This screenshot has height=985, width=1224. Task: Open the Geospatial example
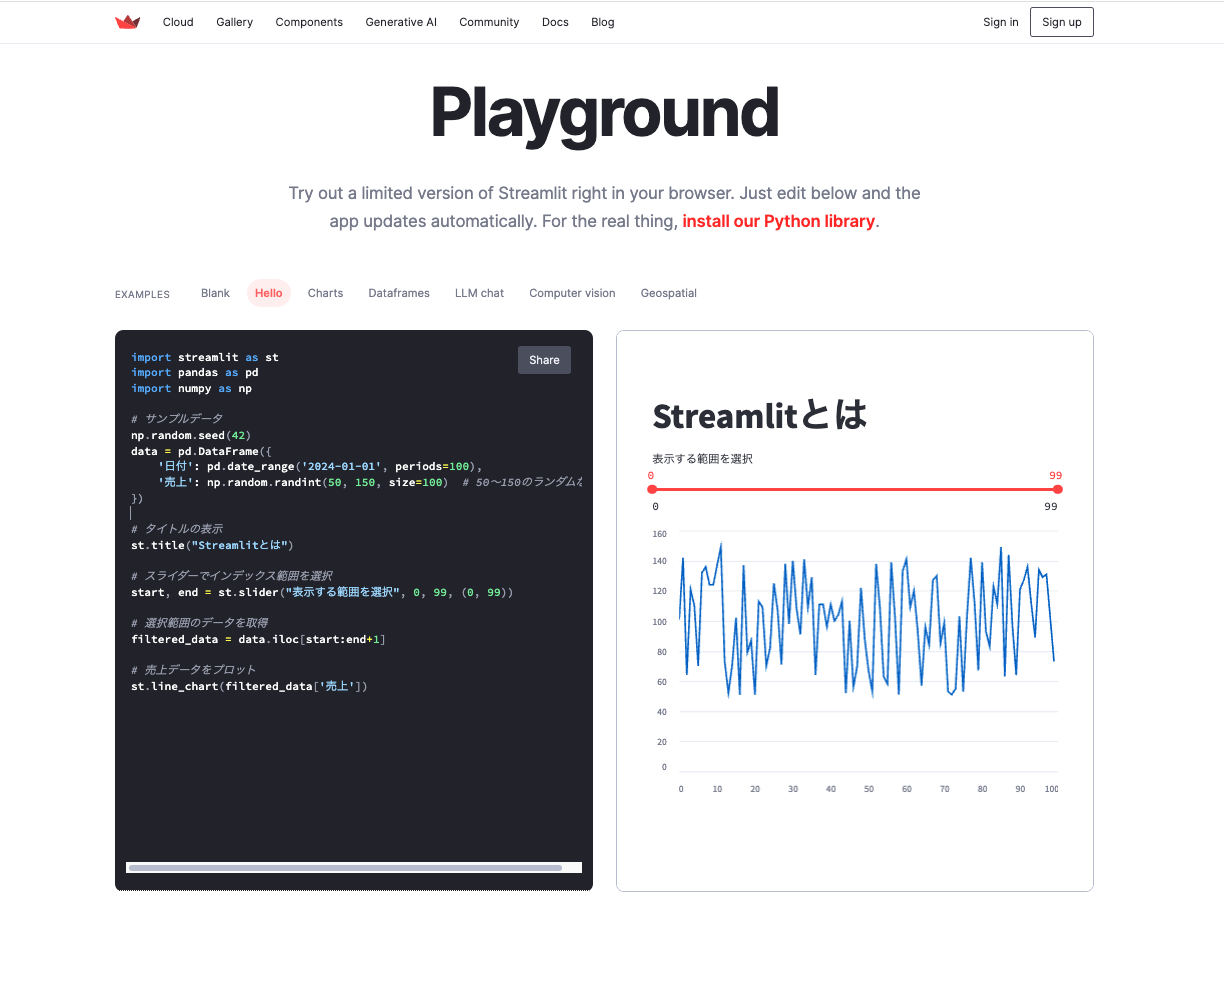[x=669, y=293]
